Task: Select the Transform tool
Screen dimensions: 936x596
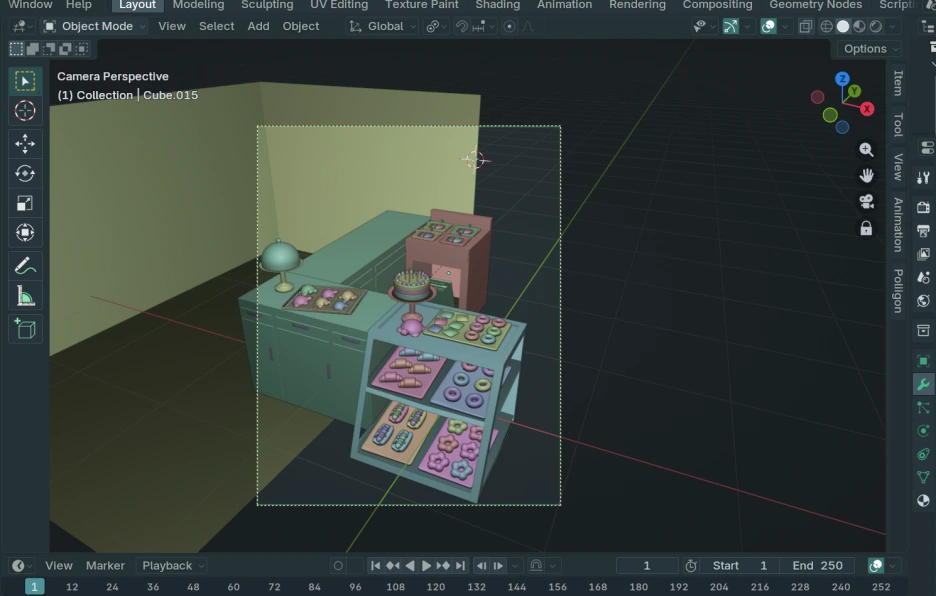Action: click(x=24, y=232)
